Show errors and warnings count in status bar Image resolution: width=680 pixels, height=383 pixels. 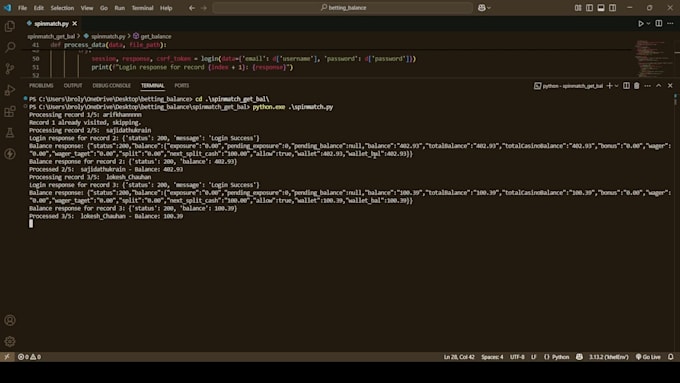click(29, 357)
